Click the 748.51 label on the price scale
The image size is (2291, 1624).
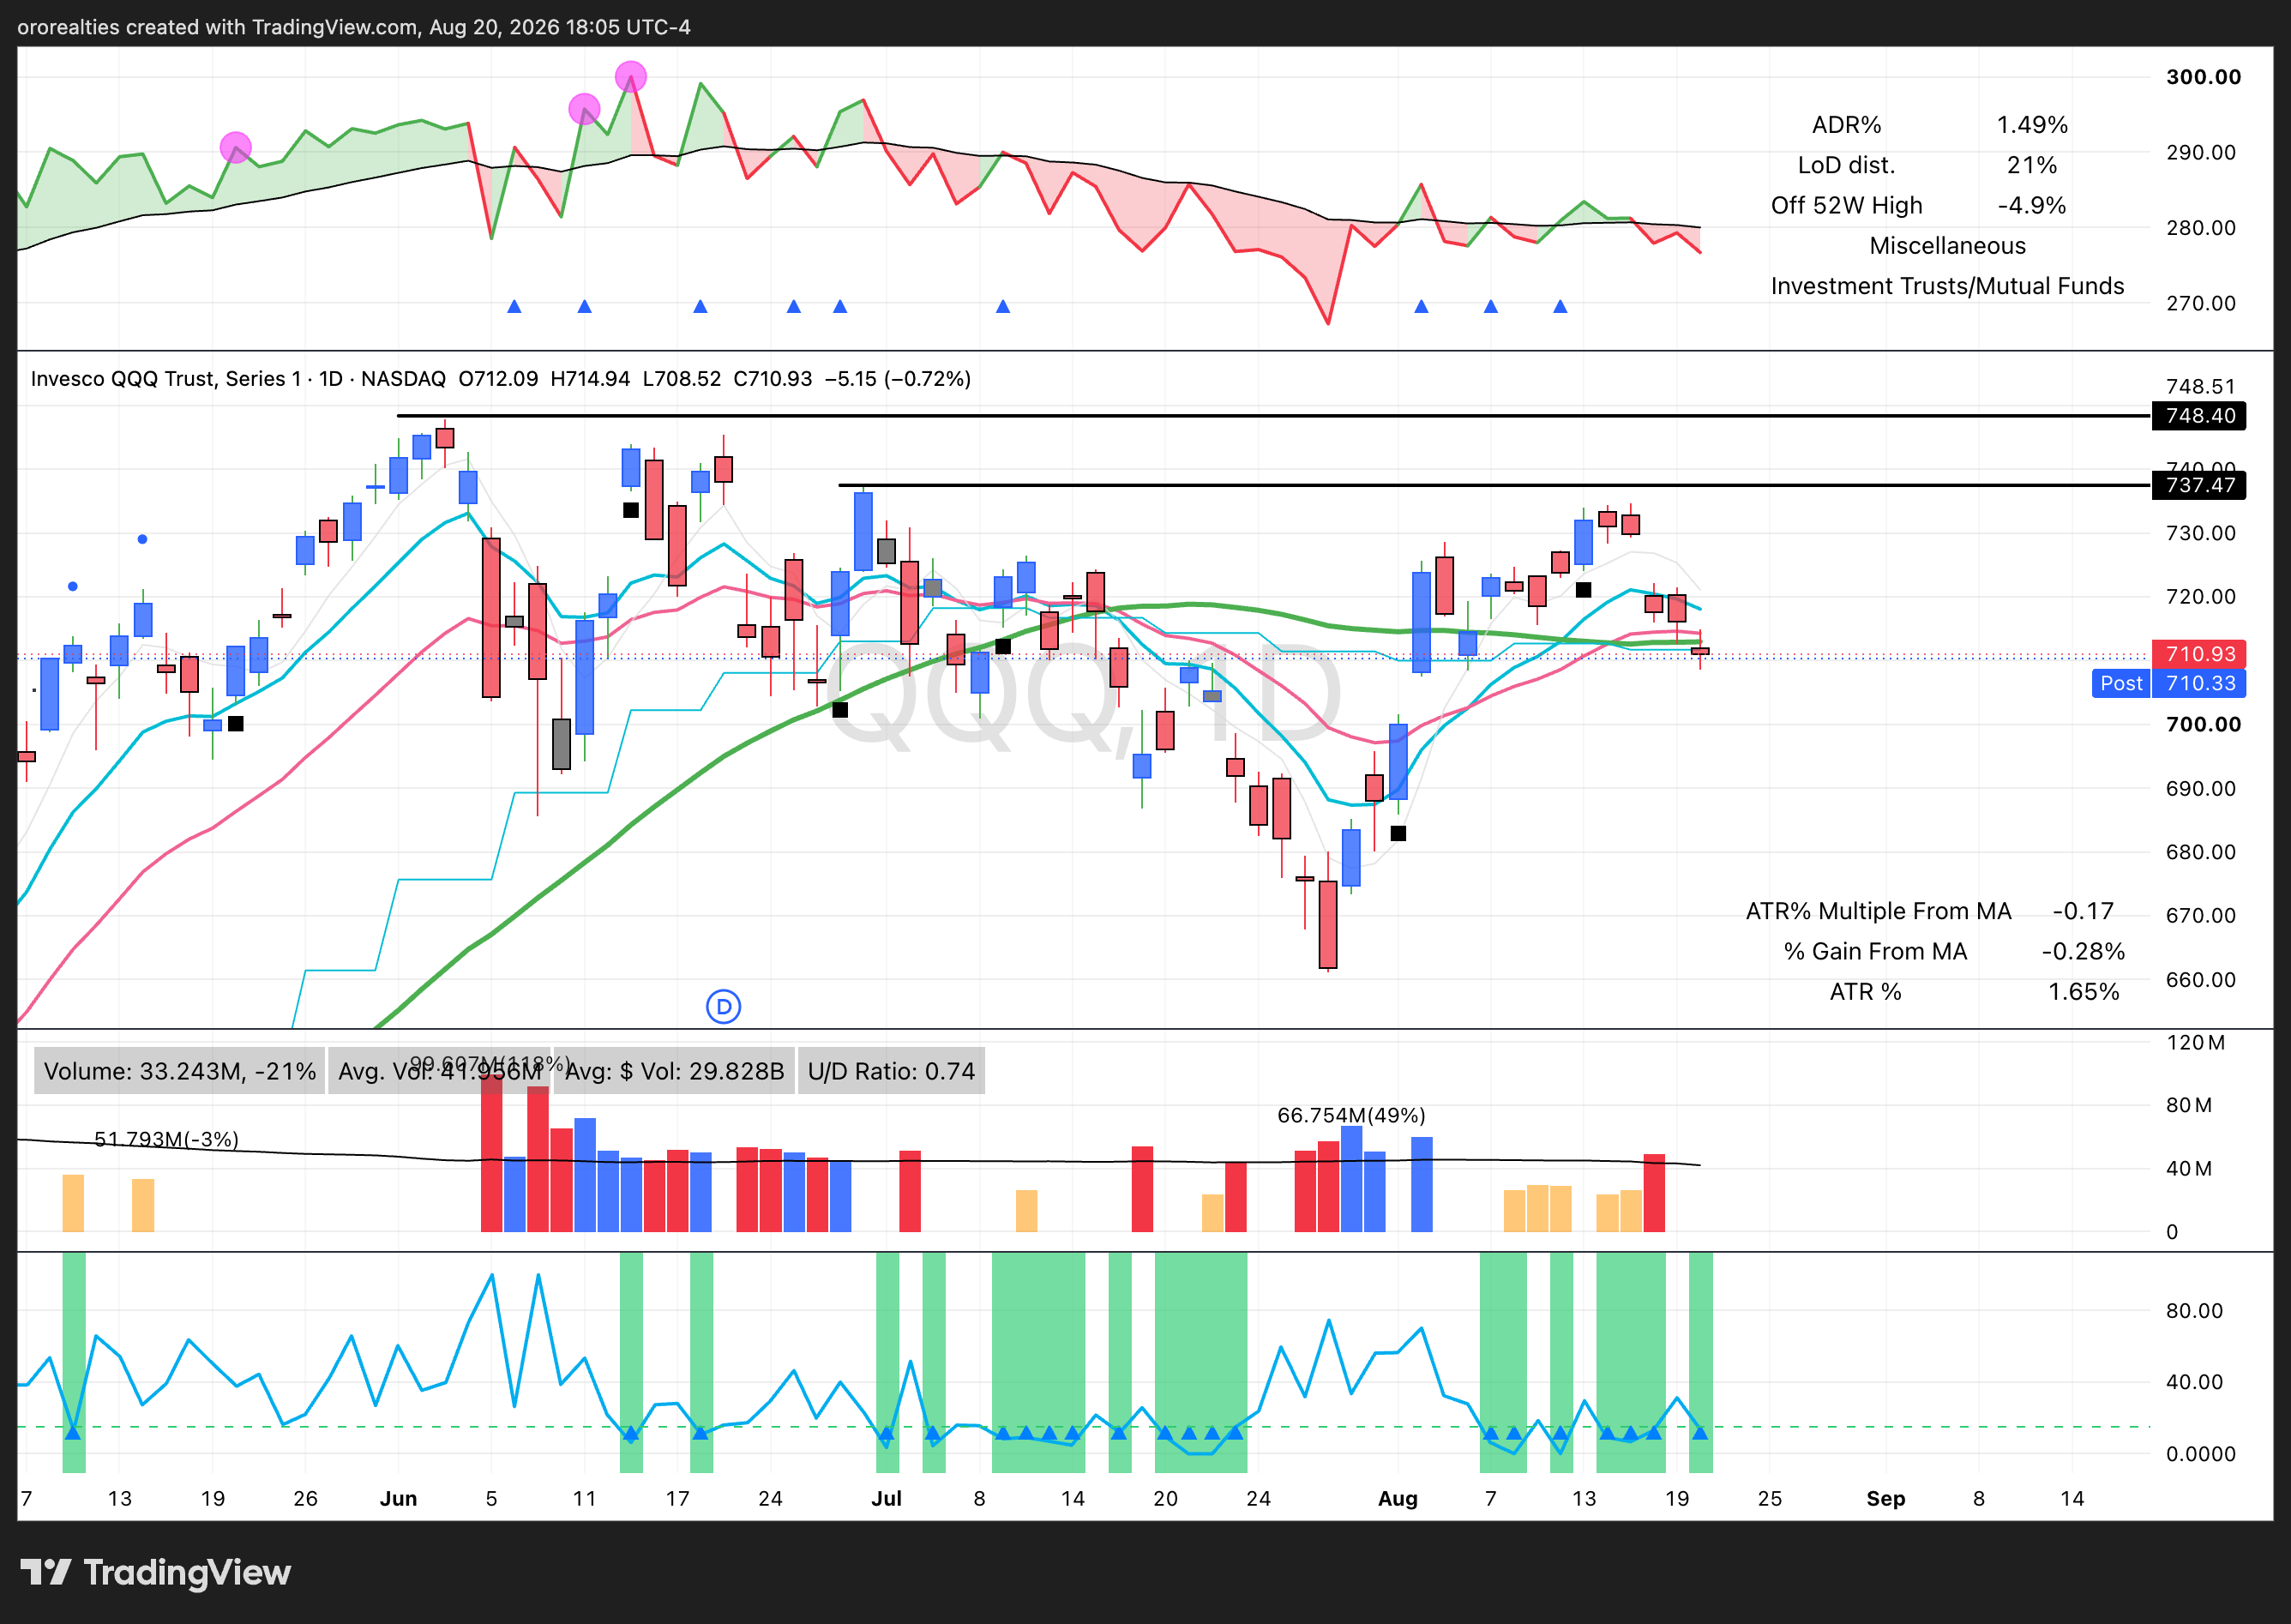[2200, 387]
